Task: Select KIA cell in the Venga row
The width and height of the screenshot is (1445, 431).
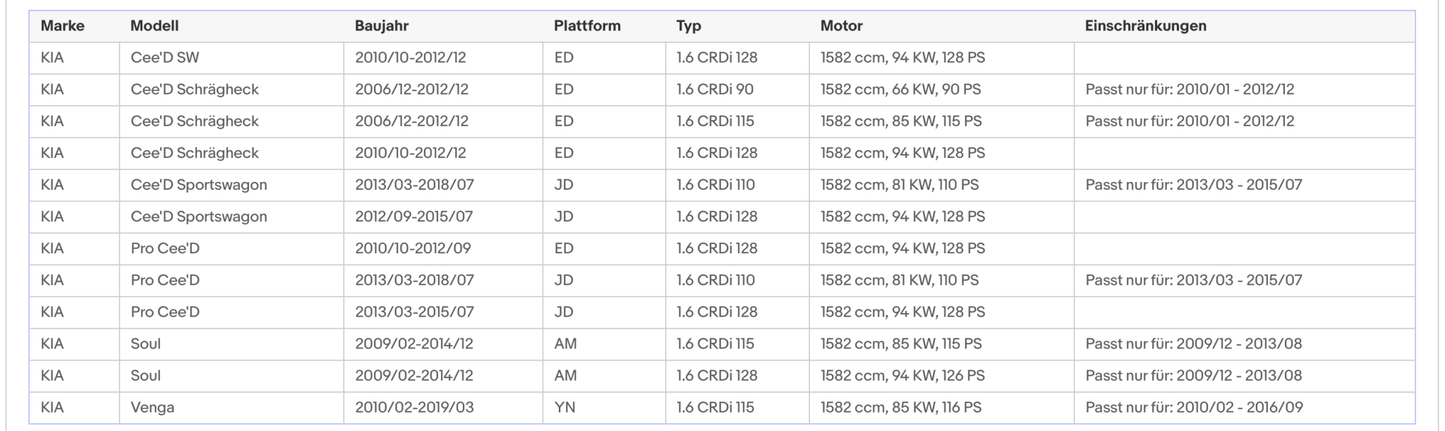Action: click(52, 408)
